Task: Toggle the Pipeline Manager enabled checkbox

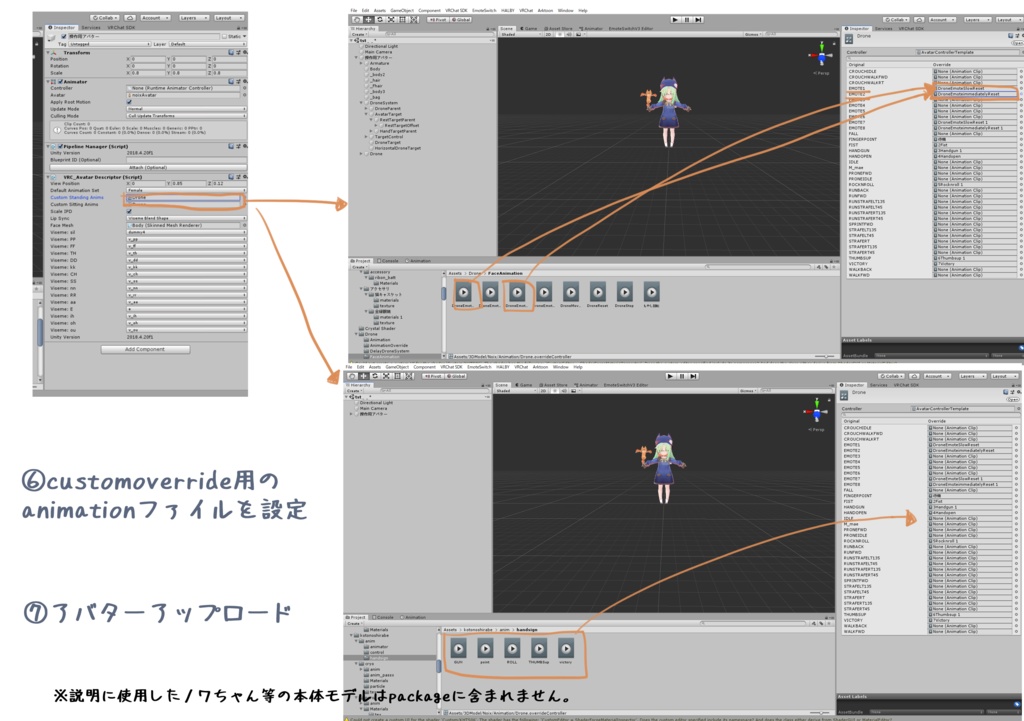Action: (60, 146)
